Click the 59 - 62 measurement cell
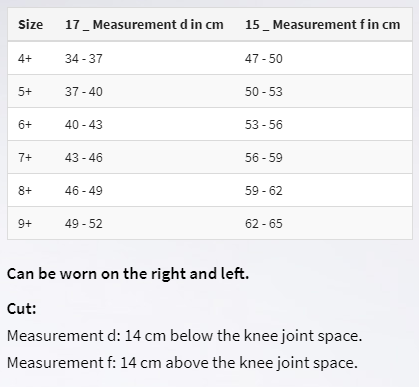This screenshot has height=387, width=419. 264,191
